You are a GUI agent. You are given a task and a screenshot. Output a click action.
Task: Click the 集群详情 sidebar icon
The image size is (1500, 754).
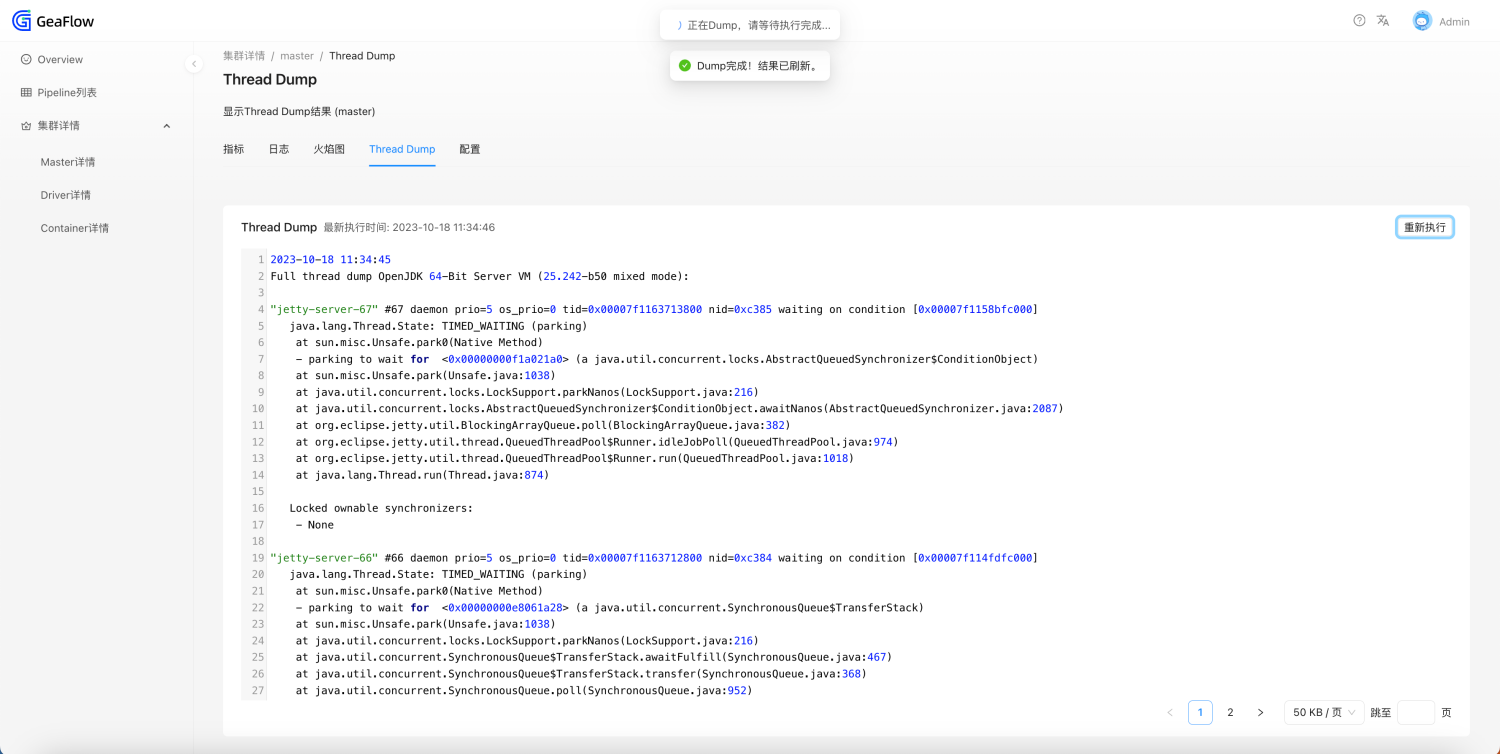coord(24,125)
